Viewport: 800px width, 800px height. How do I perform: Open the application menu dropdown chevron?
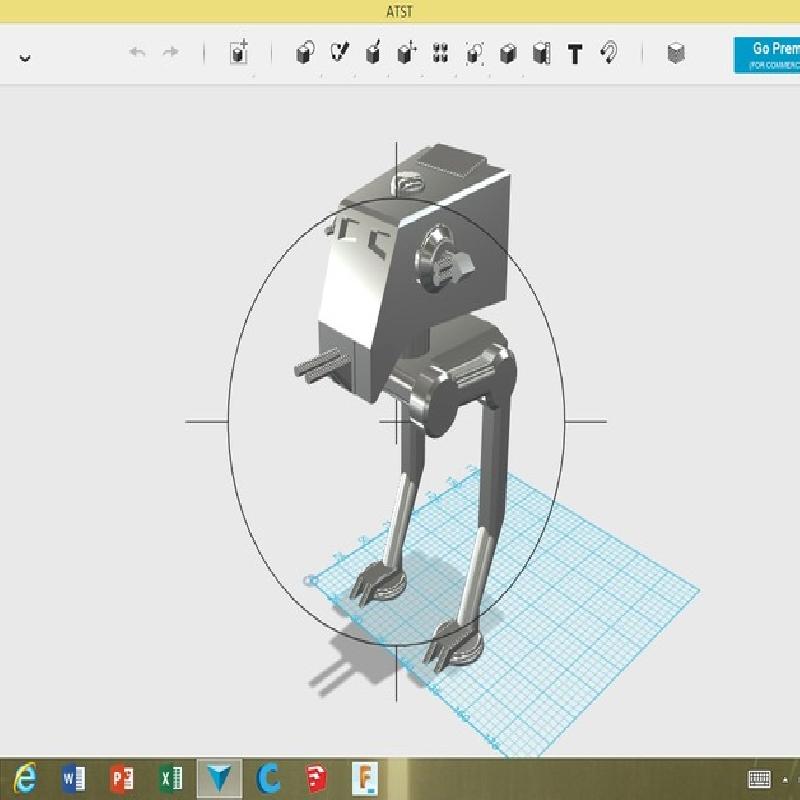click(24, 57)
